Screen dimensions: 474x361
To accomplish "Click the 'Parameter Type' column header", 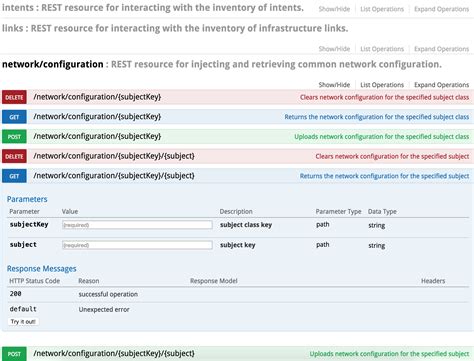I will [338, 212].
